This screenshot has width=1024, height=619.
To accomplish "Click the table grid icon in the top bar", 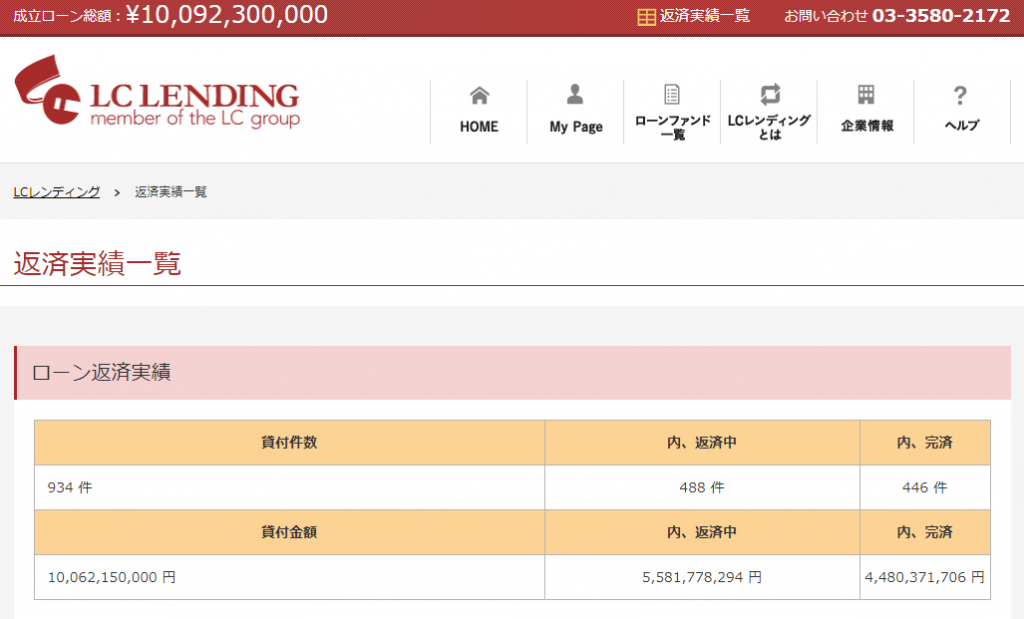I will [x=646, y=17].
